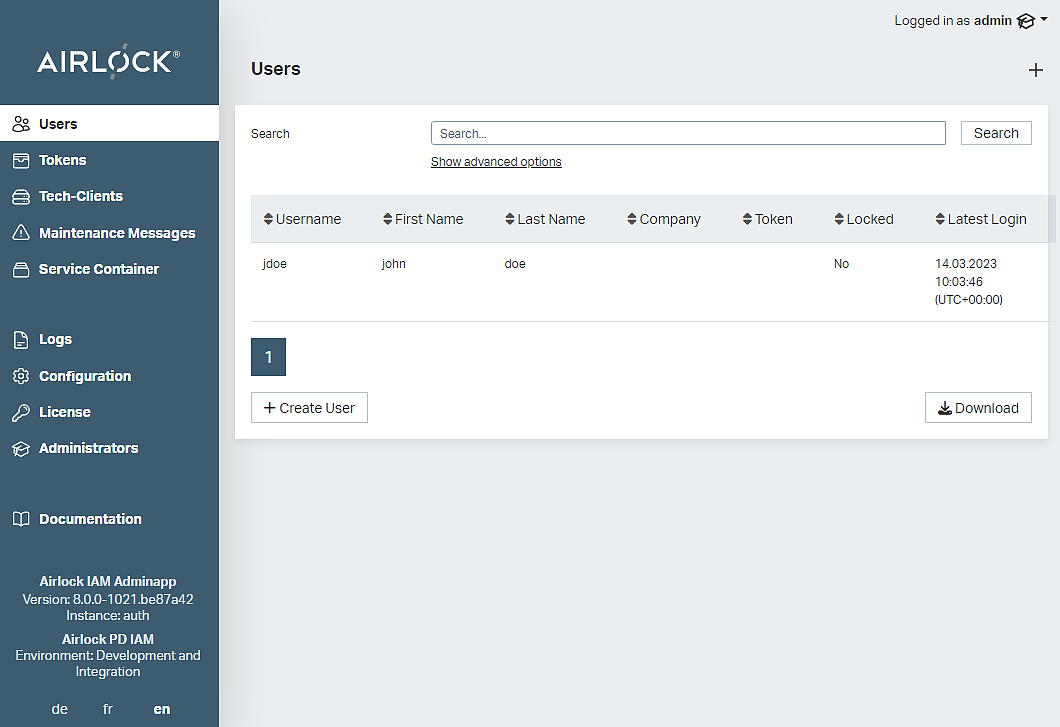Switch interface language to French (fr)
This screenshot has height=727, width=1060.
[x=108, y=709]
